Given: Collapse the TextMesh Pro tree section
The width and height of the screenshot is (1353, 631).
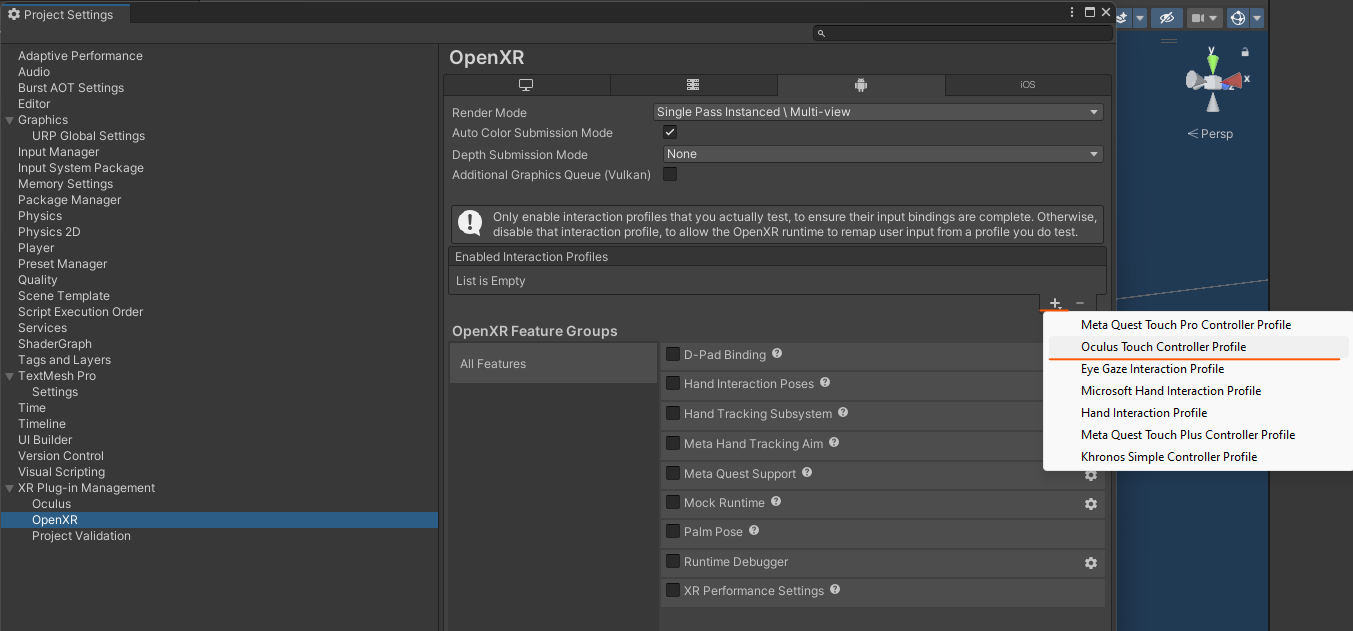Looking at the screenshot, I should [x=10, y=376].
